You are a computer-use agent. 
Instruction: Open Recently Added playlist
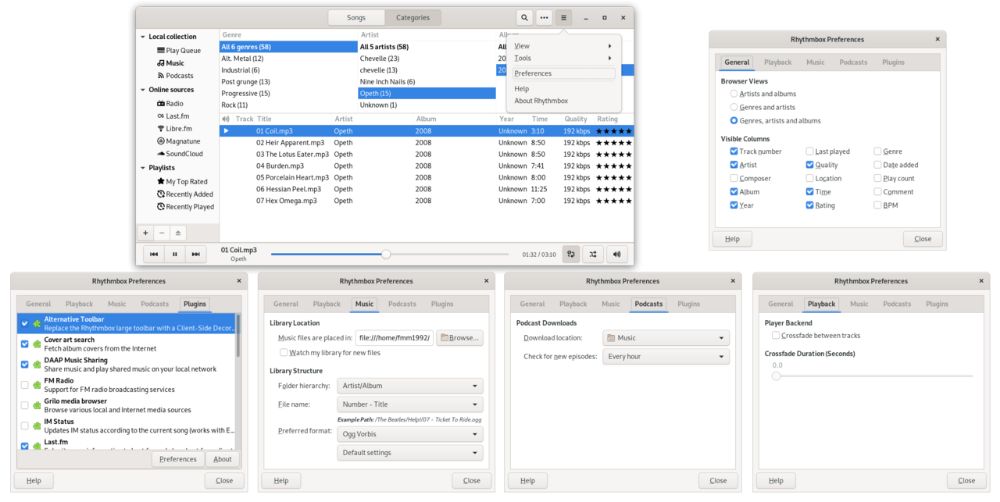tap(185, 194)
